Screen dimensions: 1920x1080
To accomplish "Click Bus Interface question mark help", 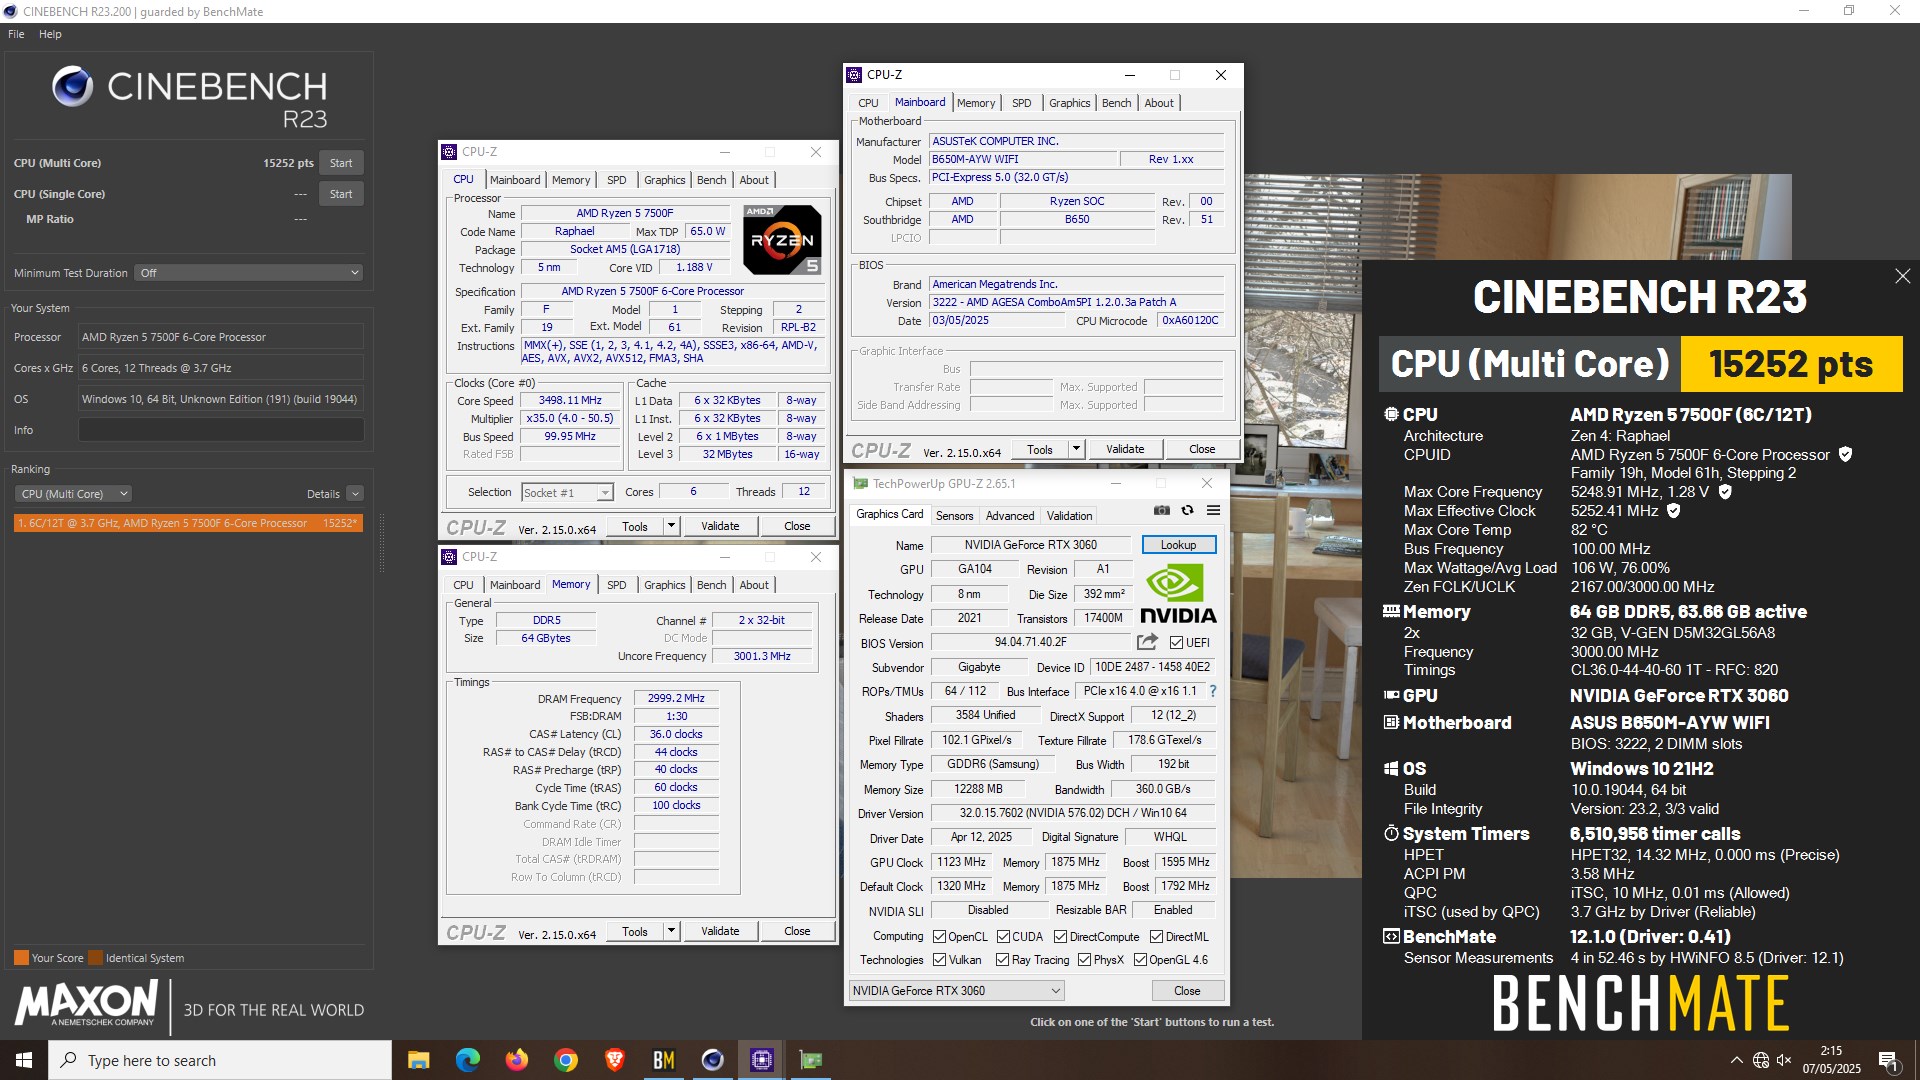I will pyautogui.click(x=1213, y=691).
